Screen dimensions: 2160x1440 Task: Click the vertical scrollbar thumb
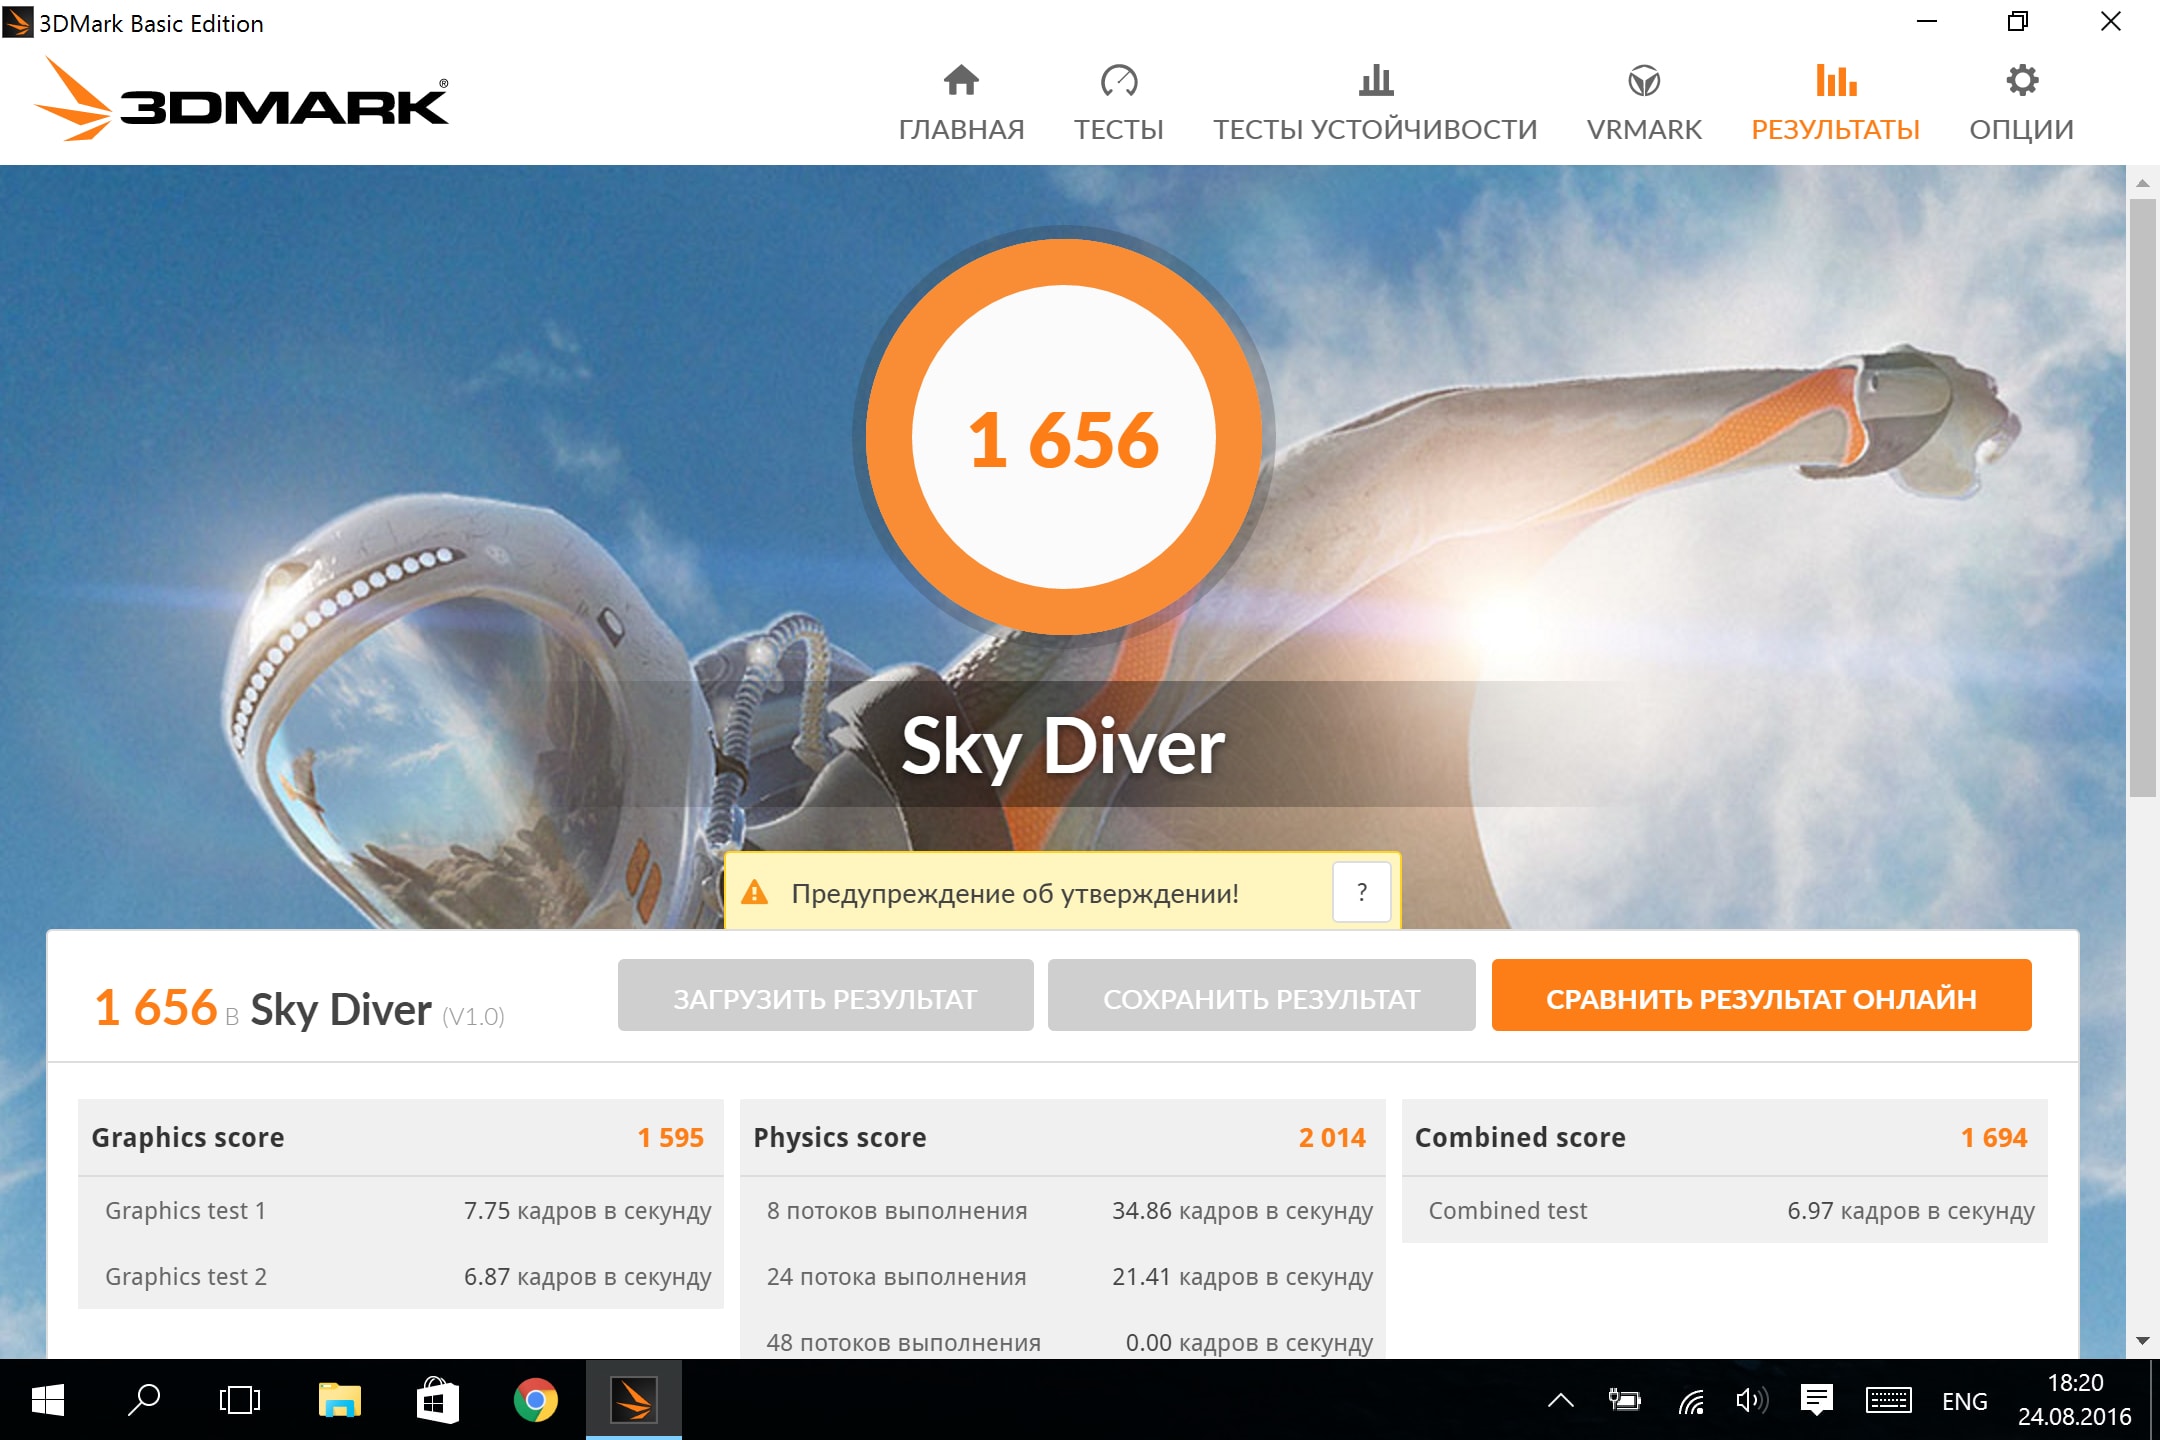[2142, 497]
